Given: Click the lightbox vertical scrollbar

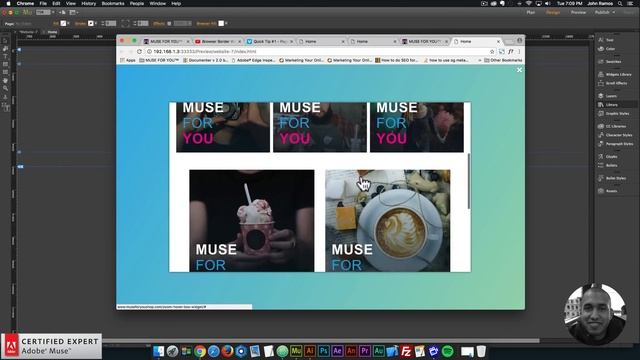Looking at the screenshot, I should click(x=469, y=181).
